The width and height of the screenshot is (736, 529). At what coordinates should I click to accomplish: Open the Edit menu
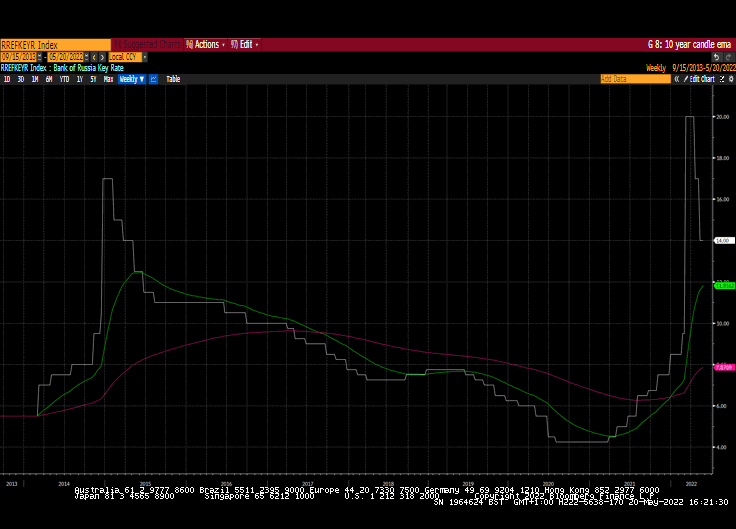[x=247, y=44]
